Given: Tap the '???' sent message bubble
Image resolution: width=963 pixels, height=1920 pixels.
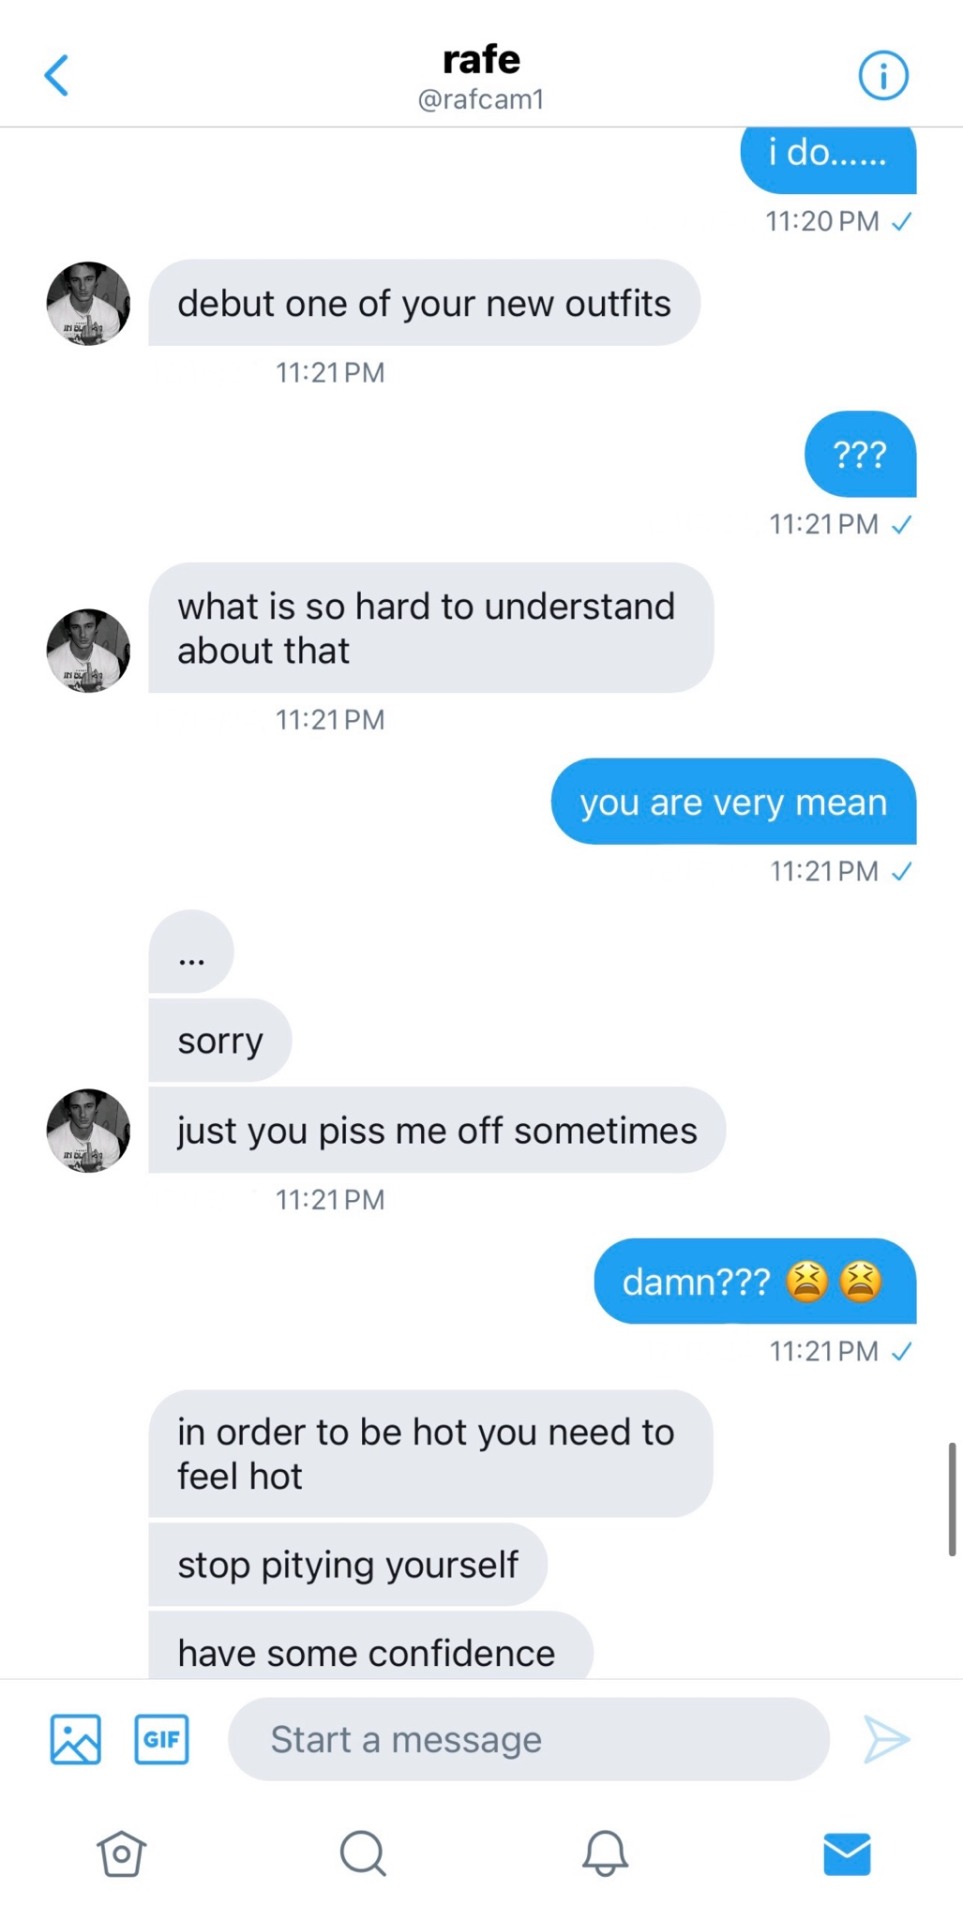Looking at the screenshot, I should click(860, 455).
